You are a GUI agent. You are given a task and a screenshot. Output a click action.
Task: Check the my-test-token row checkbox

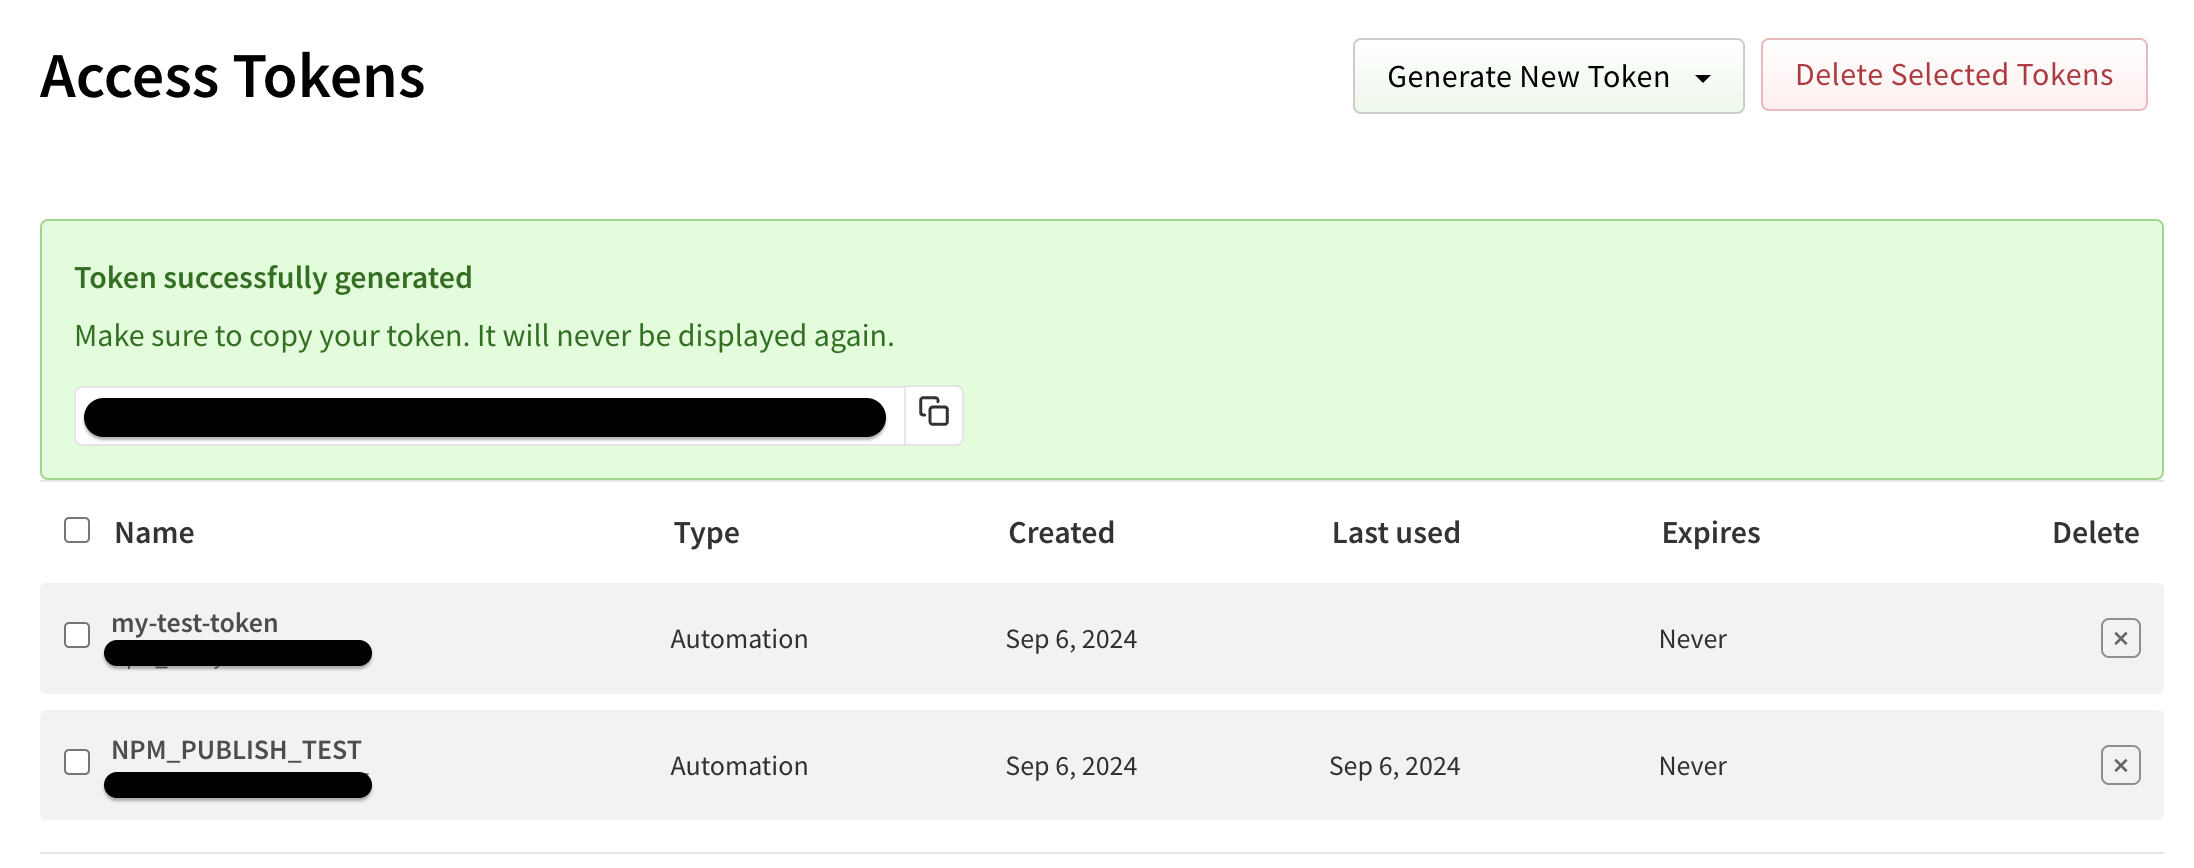click(77, 635)
